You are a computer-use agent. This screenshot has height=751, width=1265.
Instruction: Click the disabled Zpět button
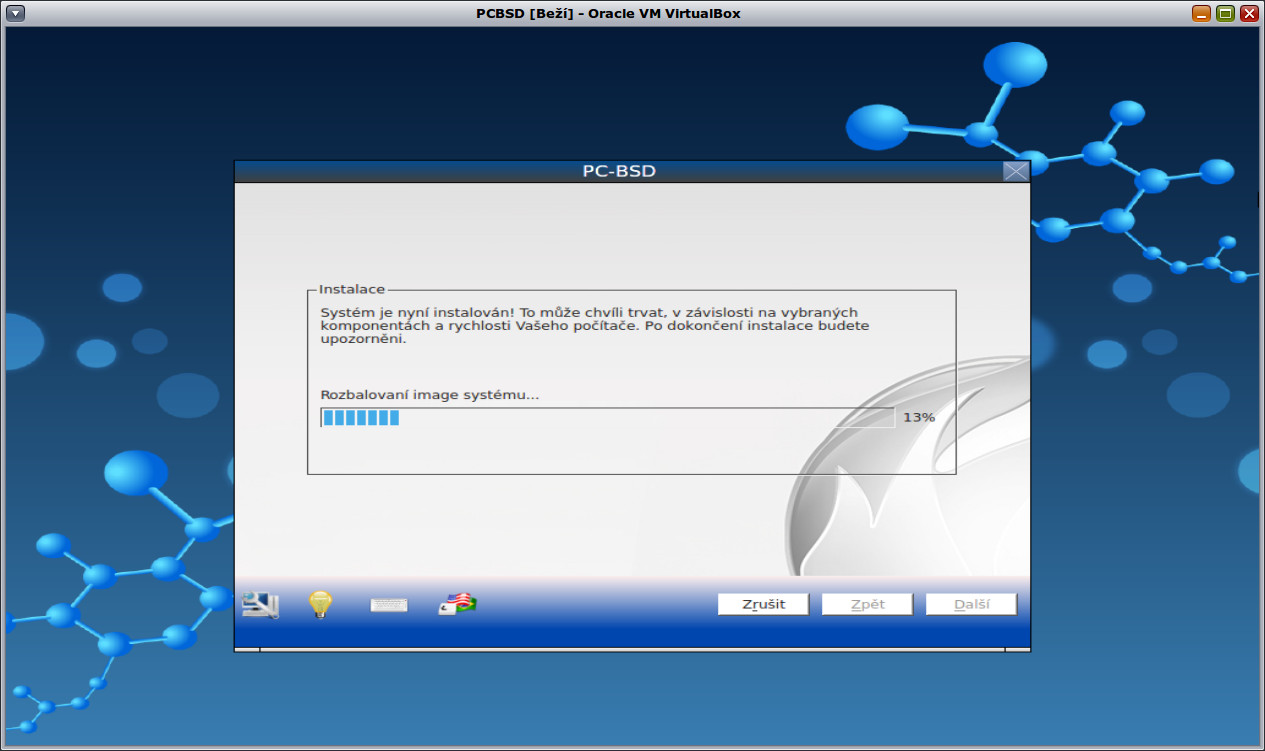(866, 603)
